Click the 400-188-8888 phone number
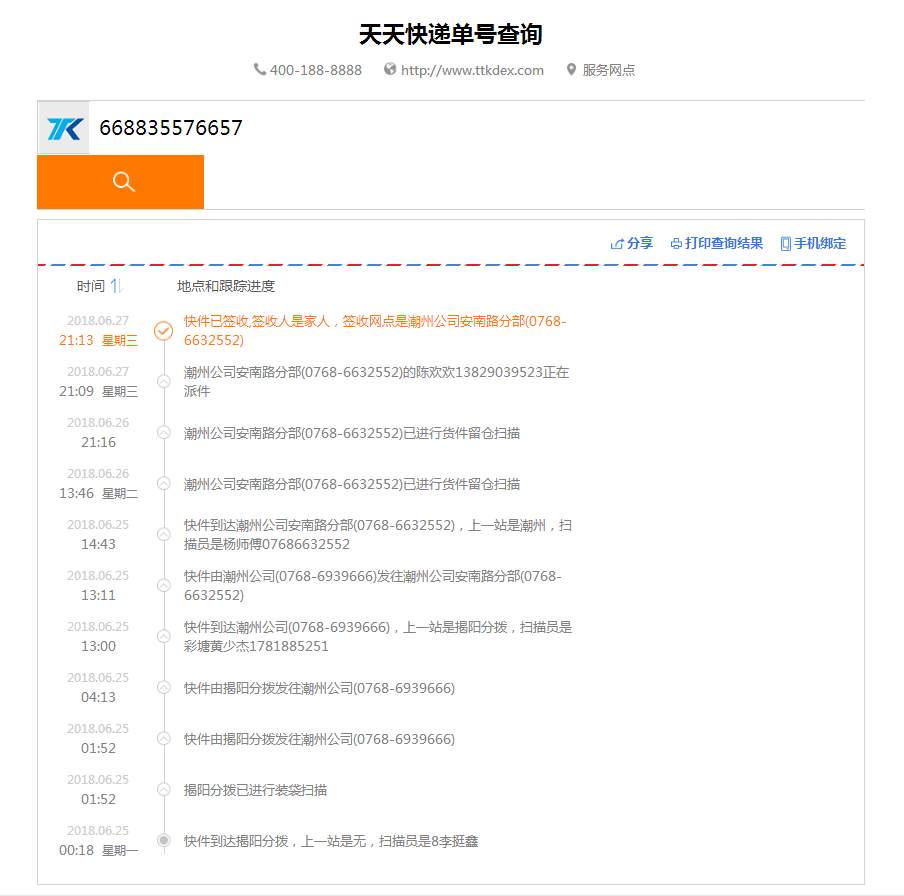 tap(316, 70)
